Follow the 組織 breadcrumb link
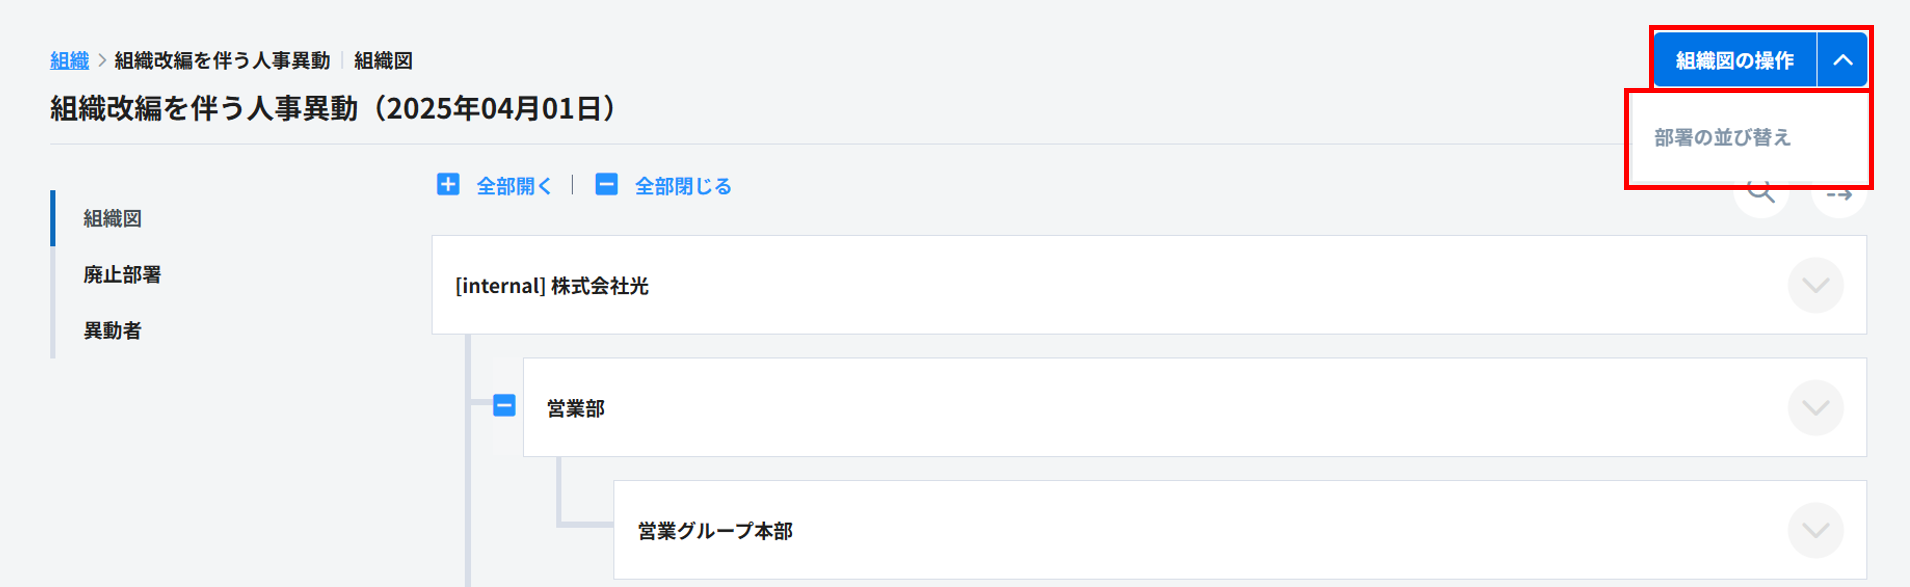Screen dimensions: 1910x587 pos(69,61)
